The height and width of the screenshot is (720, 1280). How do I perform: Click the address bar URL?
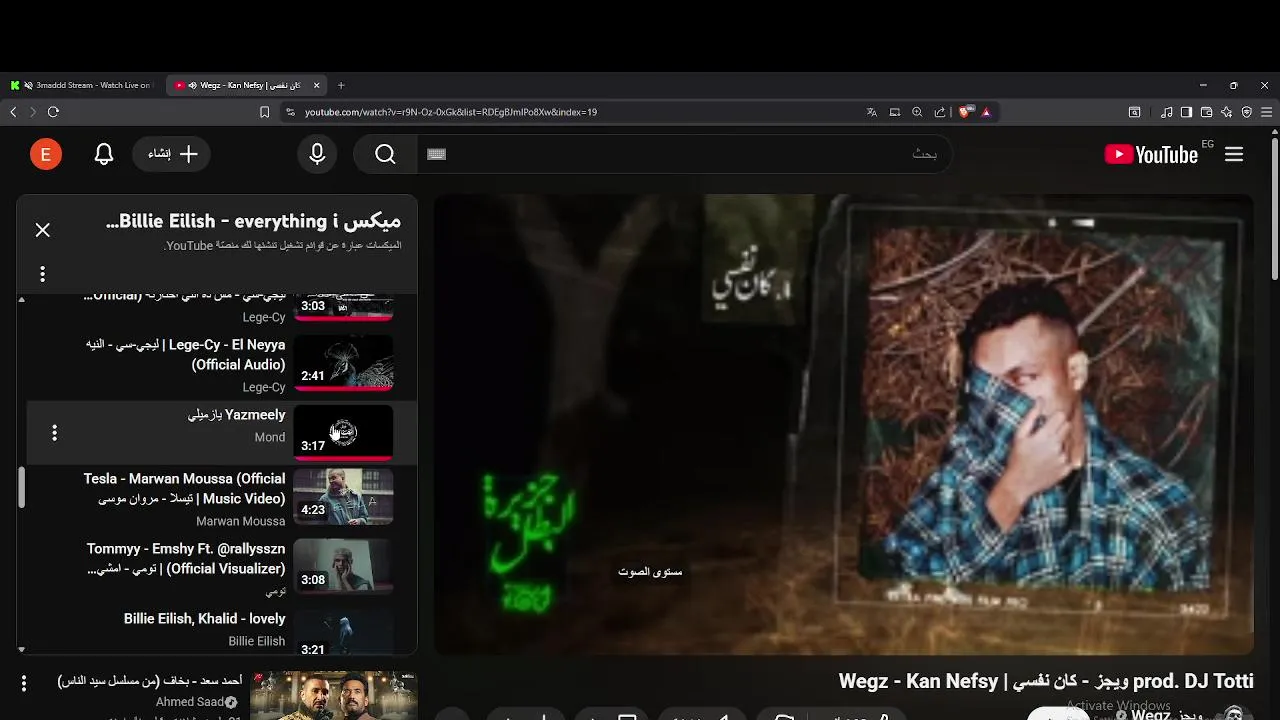(x=451, y=112)
